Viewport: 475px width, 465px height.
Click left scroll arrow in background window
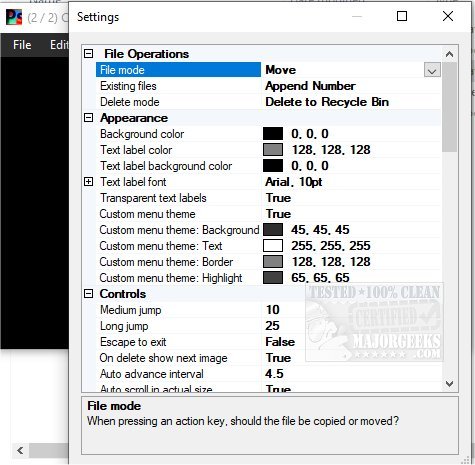[20, 451]
